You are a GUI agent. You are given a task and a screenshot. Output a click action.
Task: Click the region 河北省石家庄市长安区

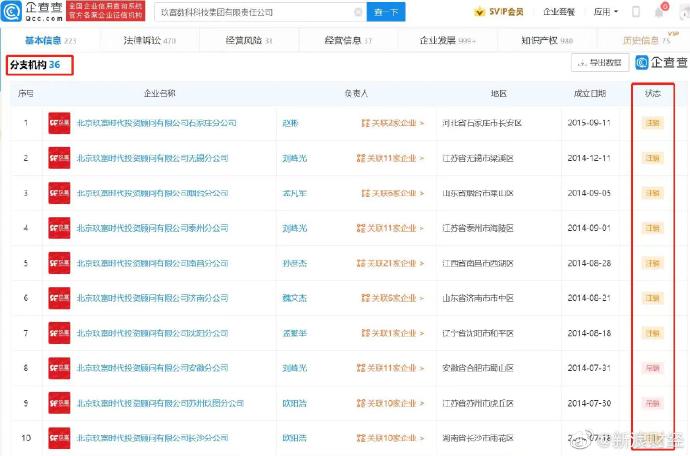click(482, 123)
